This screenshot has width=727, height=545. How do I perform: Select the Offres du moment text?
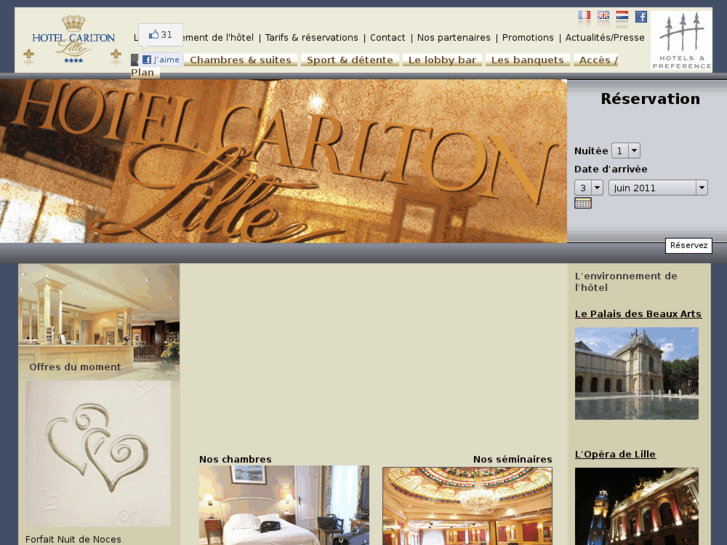pos(75,367)
